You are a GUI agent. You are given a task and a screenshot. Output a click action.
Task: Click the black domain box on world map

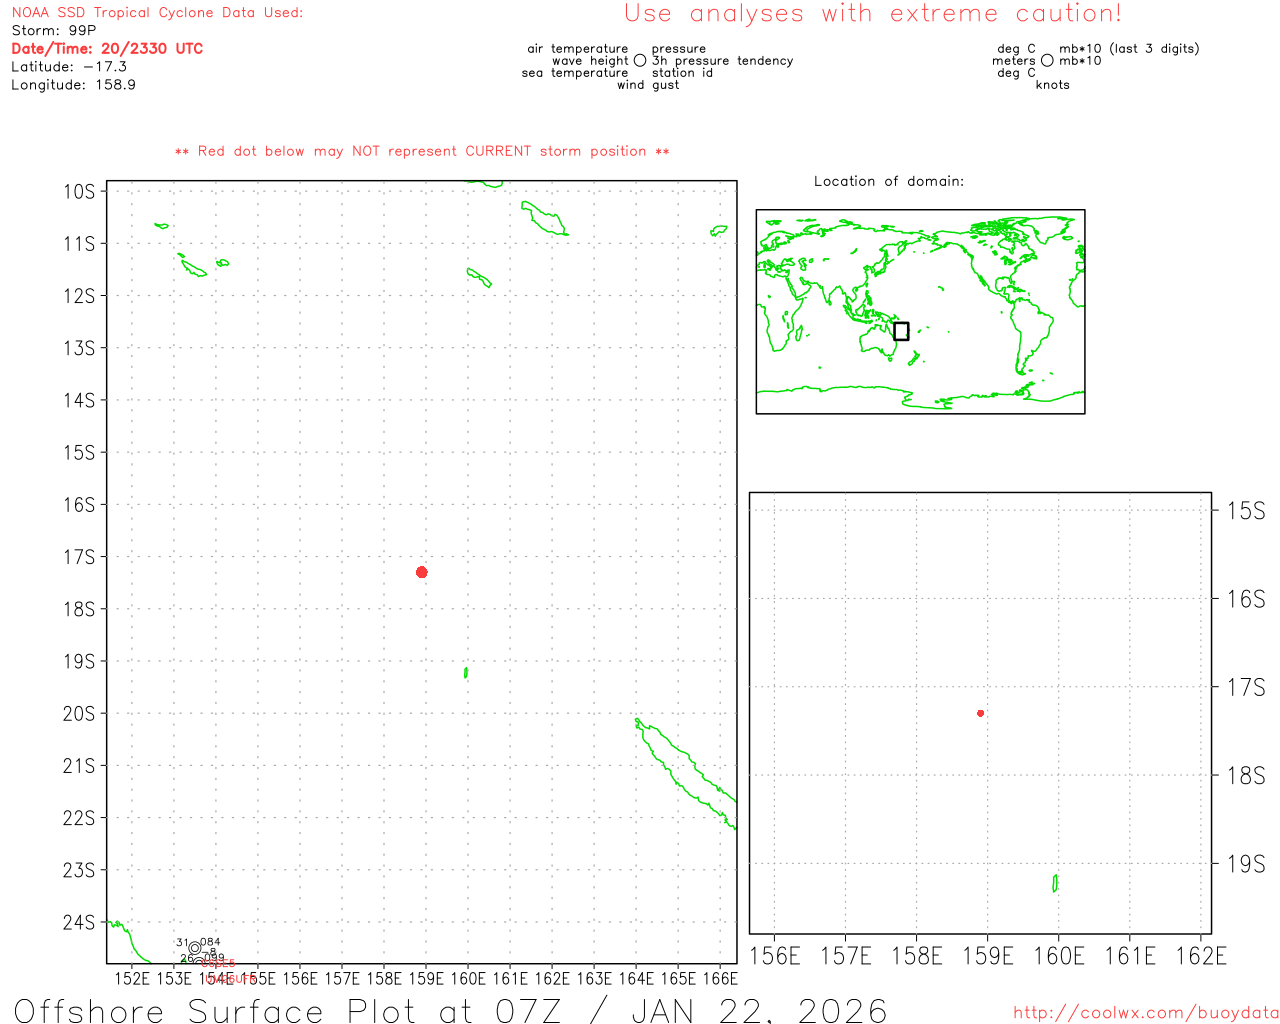(901, 331)
